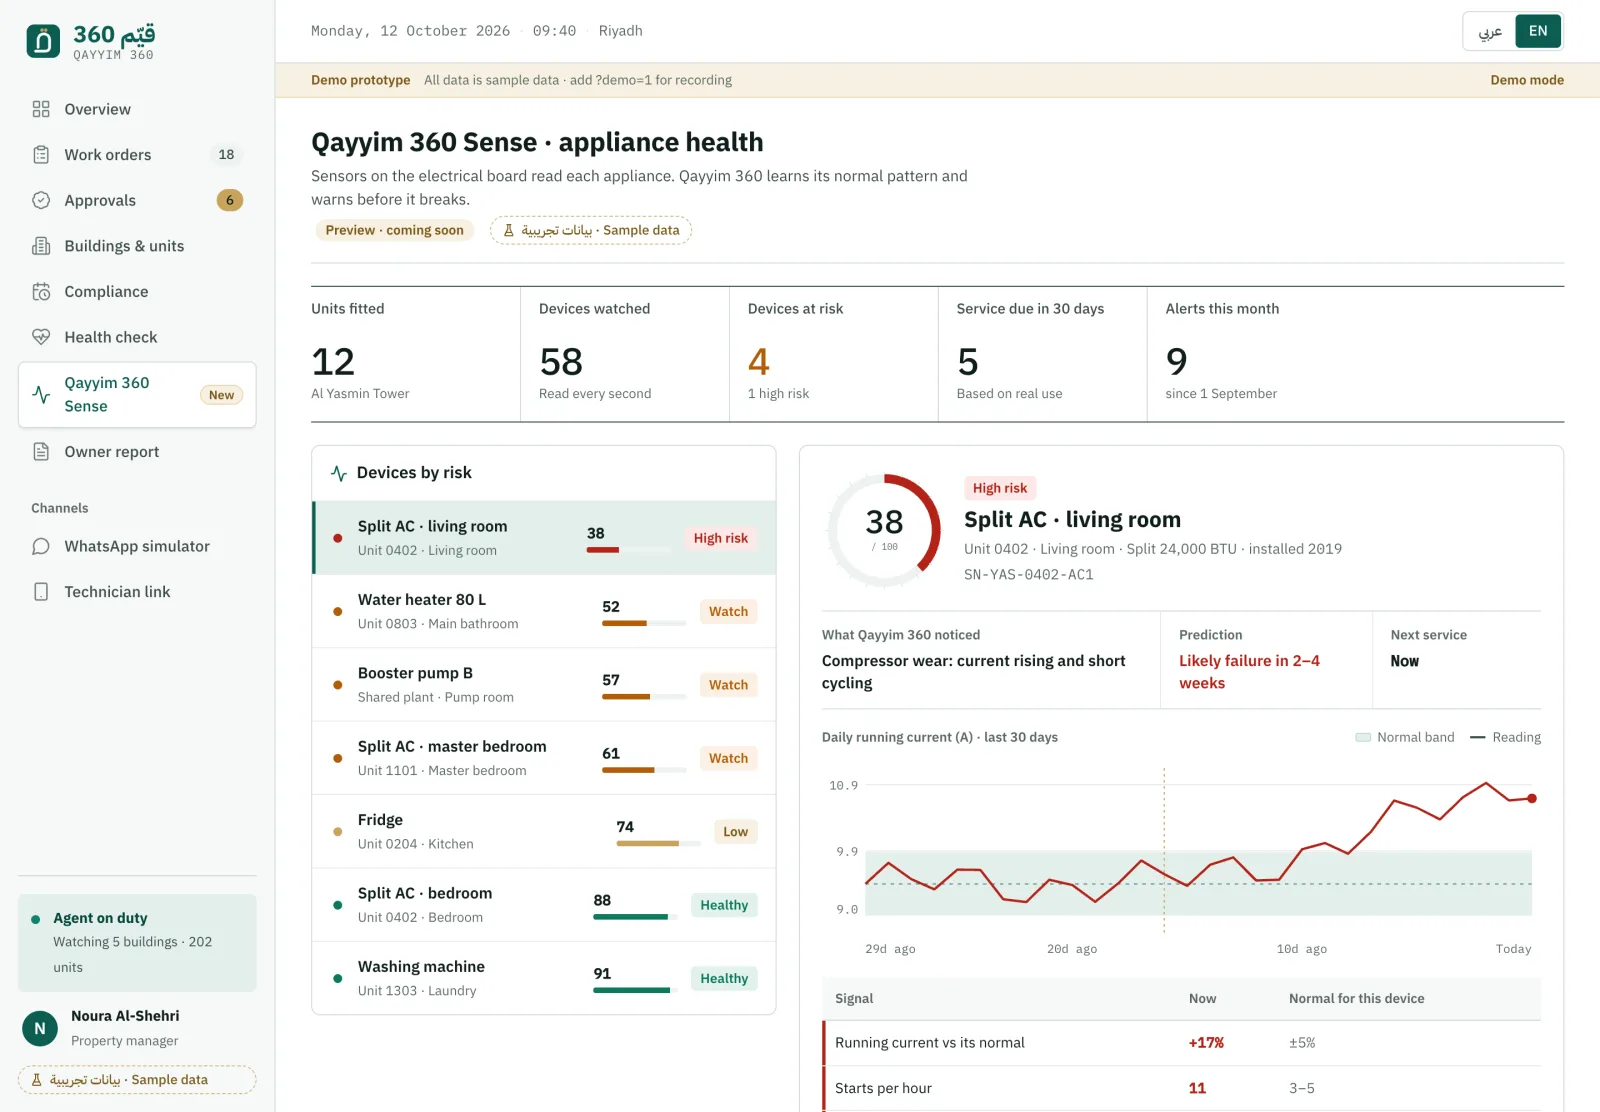Viewport: 1600px width, 1112px height.
Task: Click the Approvals checkmark circle icon
Action: pyautogui.click(x=41, y=200)
